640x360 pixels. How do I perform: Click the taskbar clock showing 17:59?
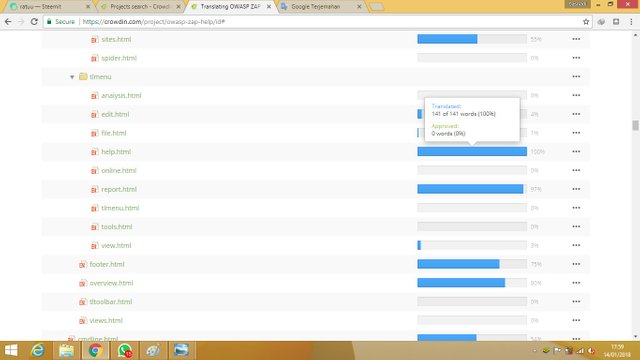[618, 351]
